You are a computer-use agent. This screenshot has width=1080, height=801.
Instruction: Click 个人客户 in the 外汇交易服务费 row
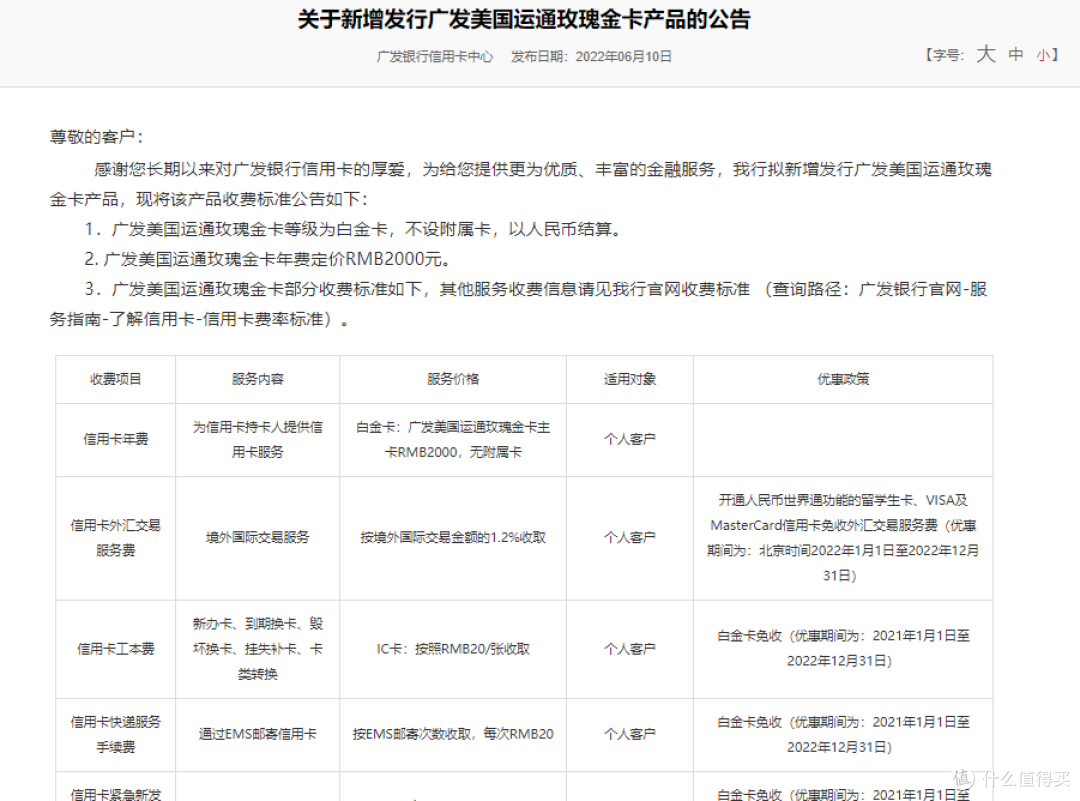(x=630, y=537)
